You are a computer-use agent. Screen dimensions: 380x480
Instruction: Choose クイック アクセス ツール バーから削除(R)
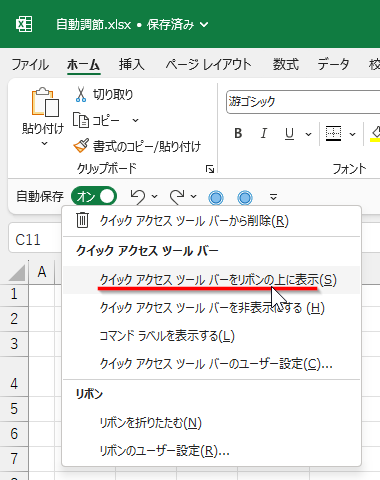pos(211,221)
